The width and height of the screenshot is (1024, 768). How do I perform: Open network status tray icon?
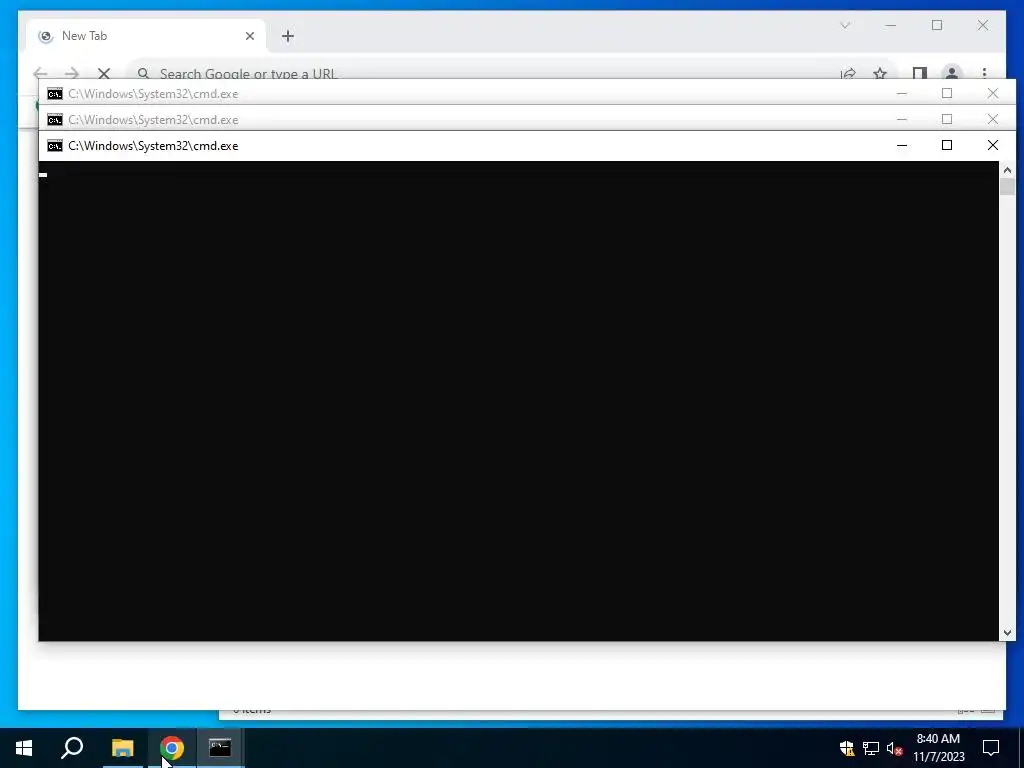871,748
